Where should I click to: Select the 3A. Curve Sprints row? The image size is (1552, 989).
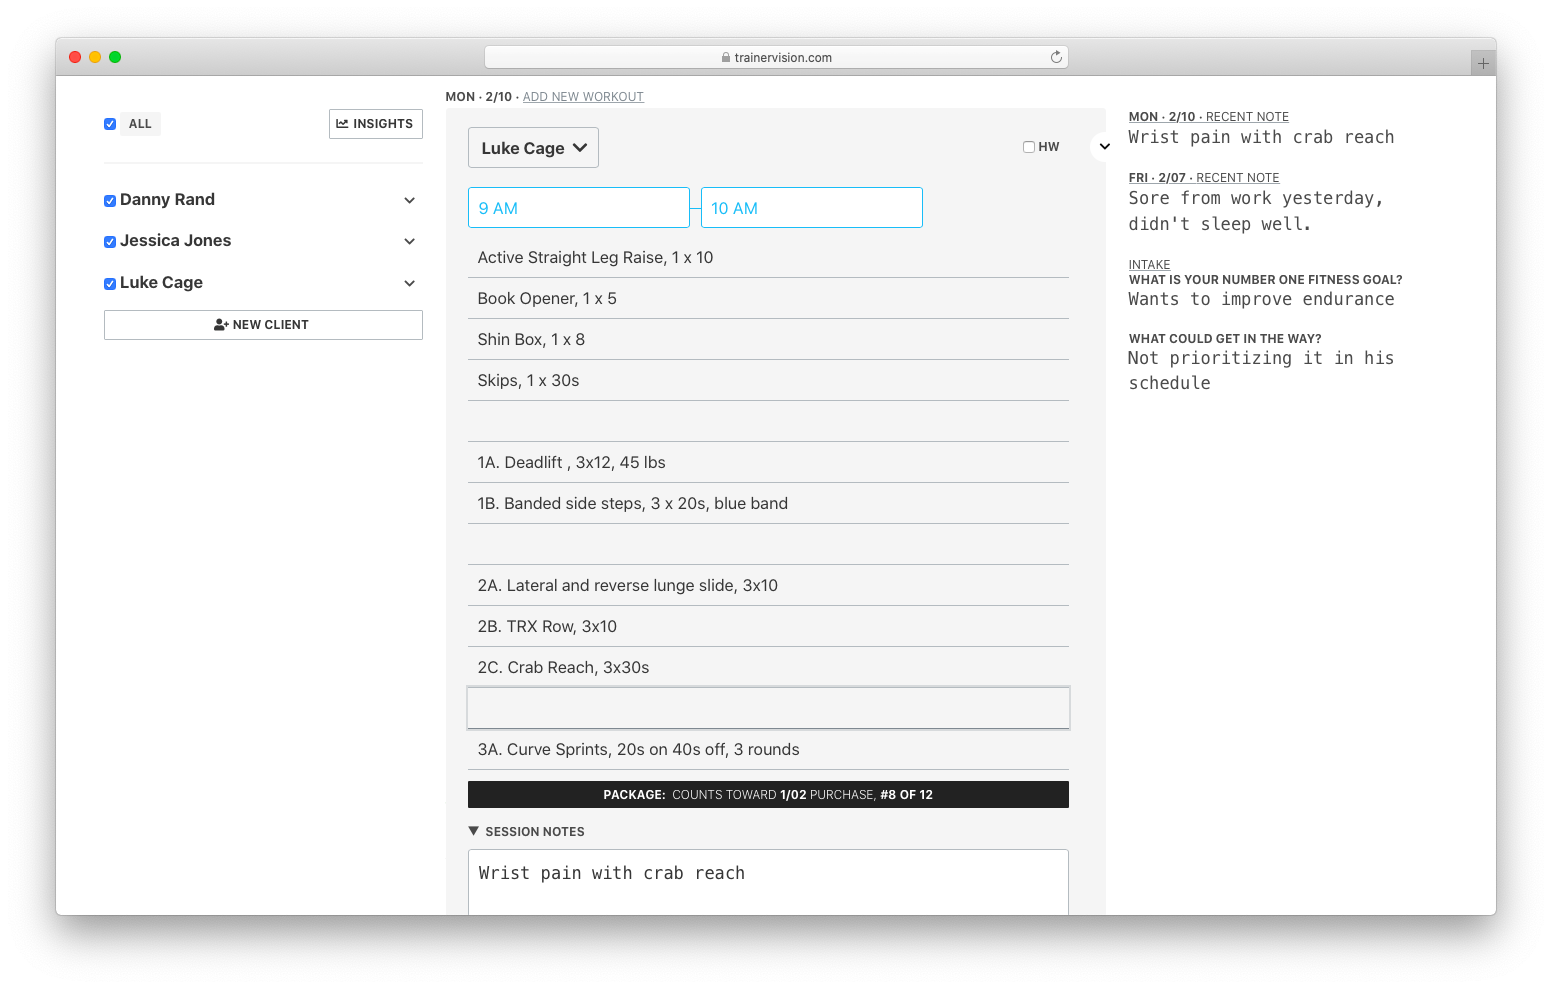pos(768,750)
